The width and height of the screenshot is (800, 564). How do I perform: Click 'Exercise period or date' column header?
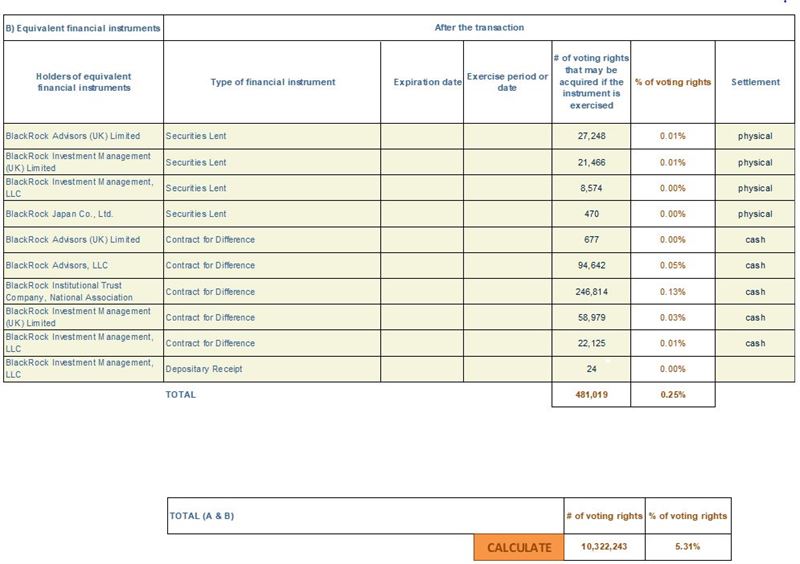(508, 82)
